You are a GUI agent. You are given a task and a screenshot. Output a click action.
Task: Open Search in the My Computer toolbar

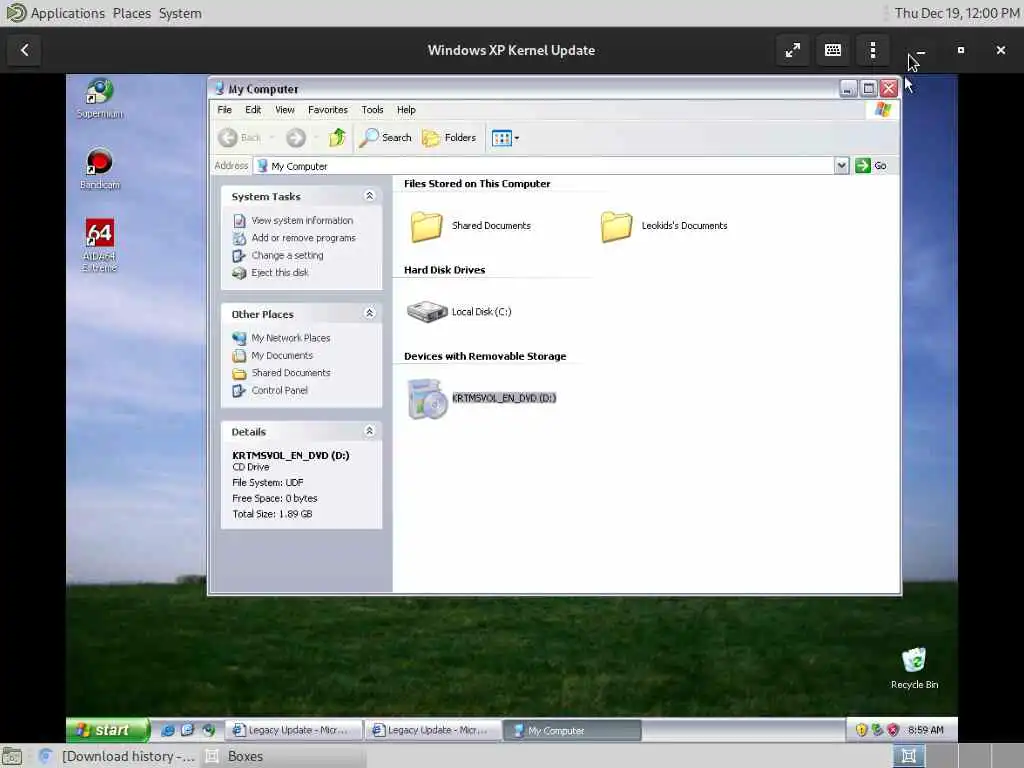(x=386, y=138)
